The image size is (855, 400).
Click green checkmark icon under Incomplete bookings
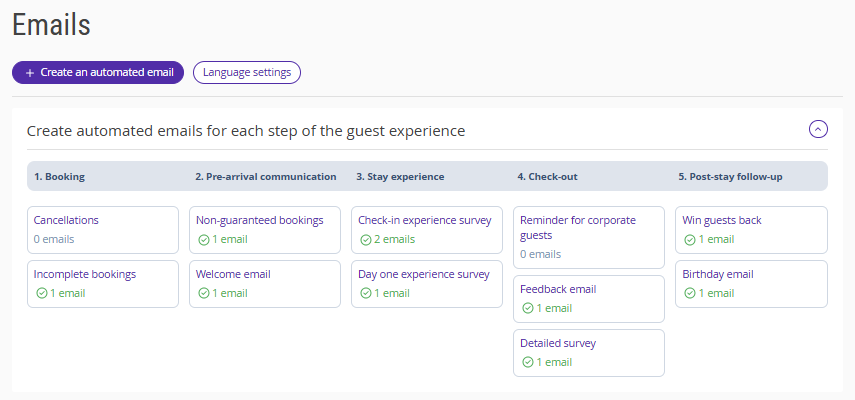[x=42, y=294]
